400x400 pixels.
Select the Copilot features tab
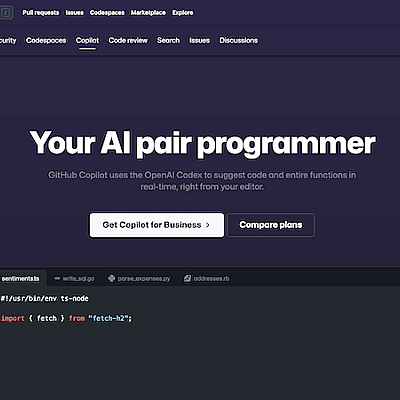(87, 40)
